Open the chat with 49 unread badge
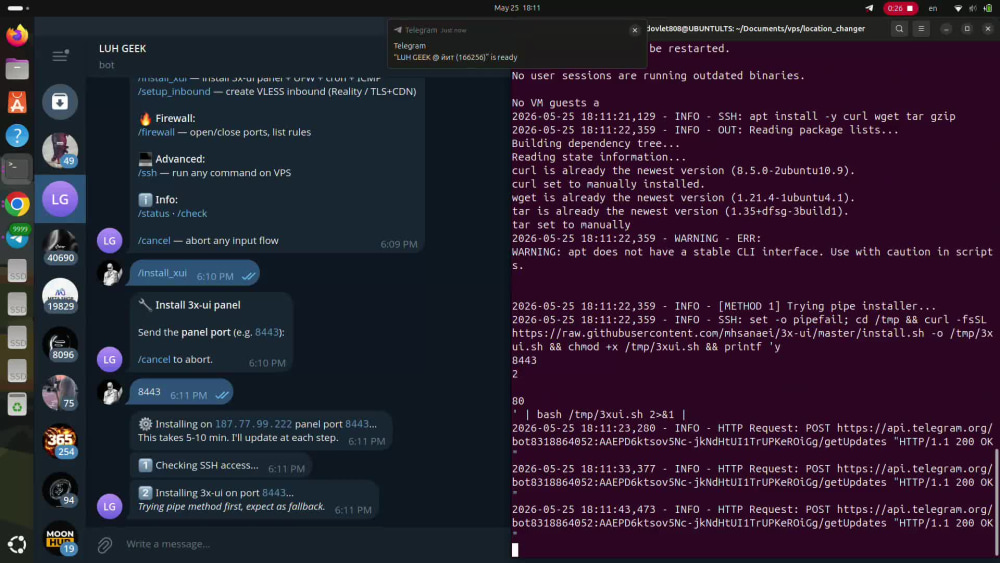1000x563 pixels. point(60,150)
